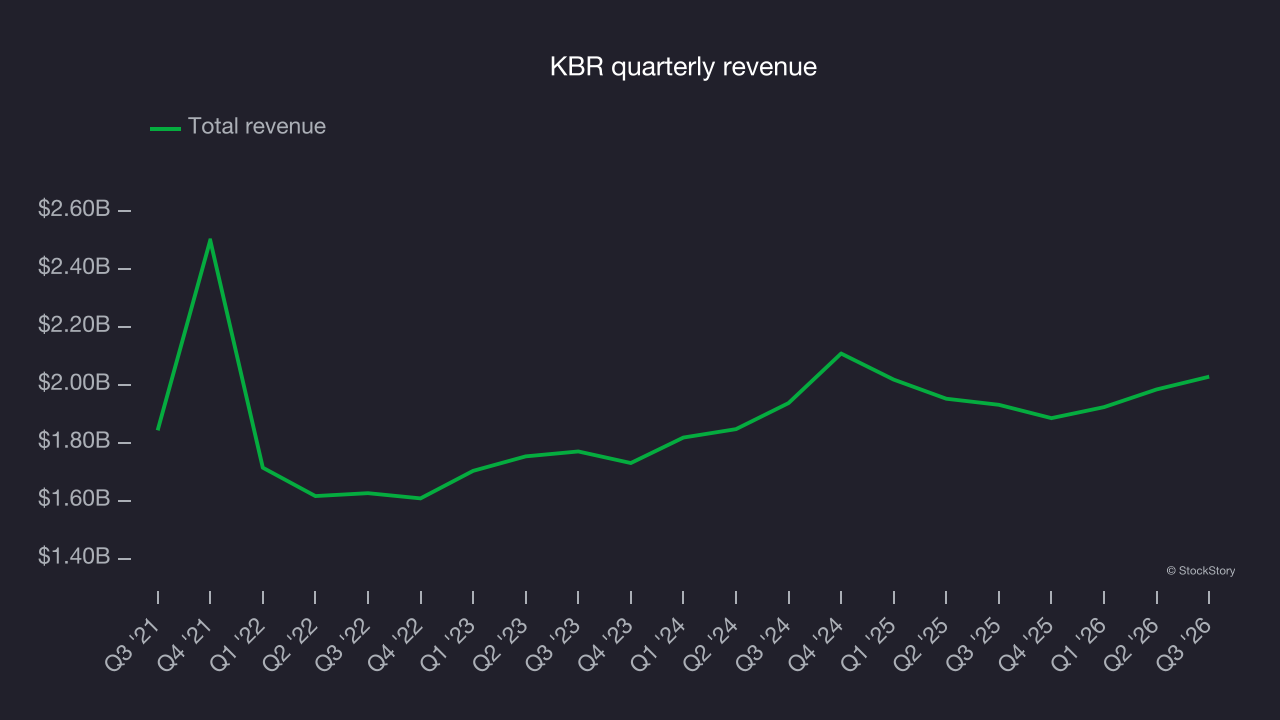Click the Q4 '22 low point on the line

420,498
